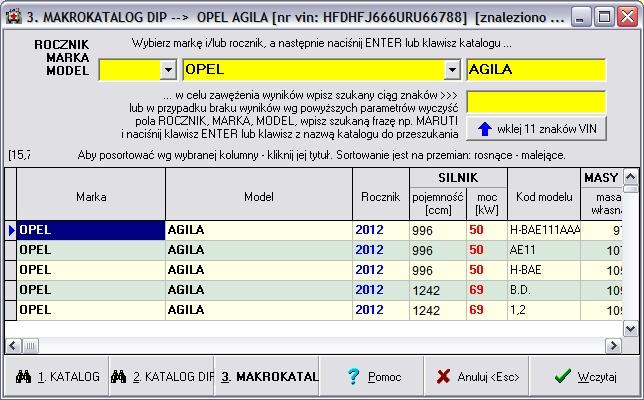644x400 pixels.
Task: Click the question mark Pomoc icon
Action: coord(353,377)
